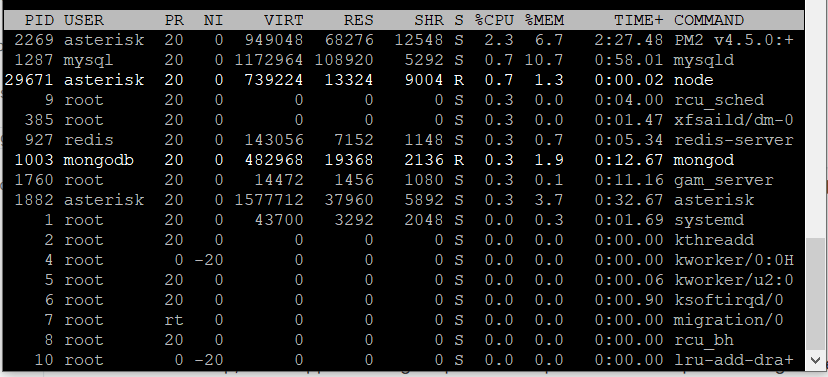Select the 'PM2 v4.5.0:+' command

[x=733, y=40]
